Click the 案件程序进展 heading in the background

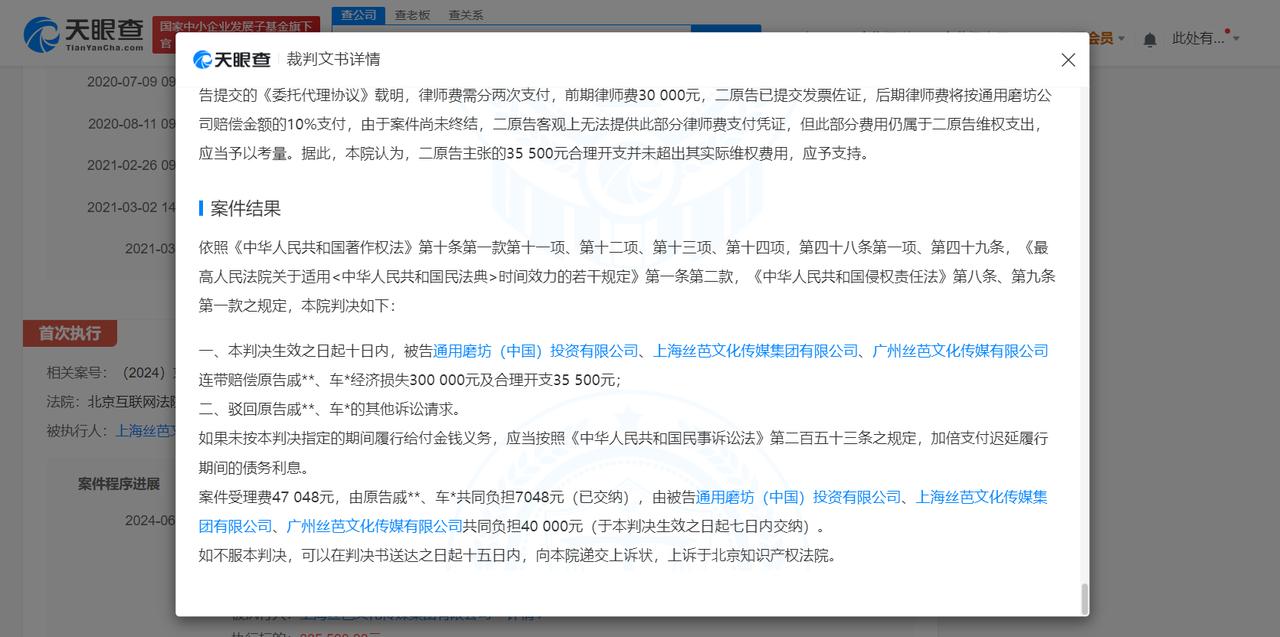119,484
